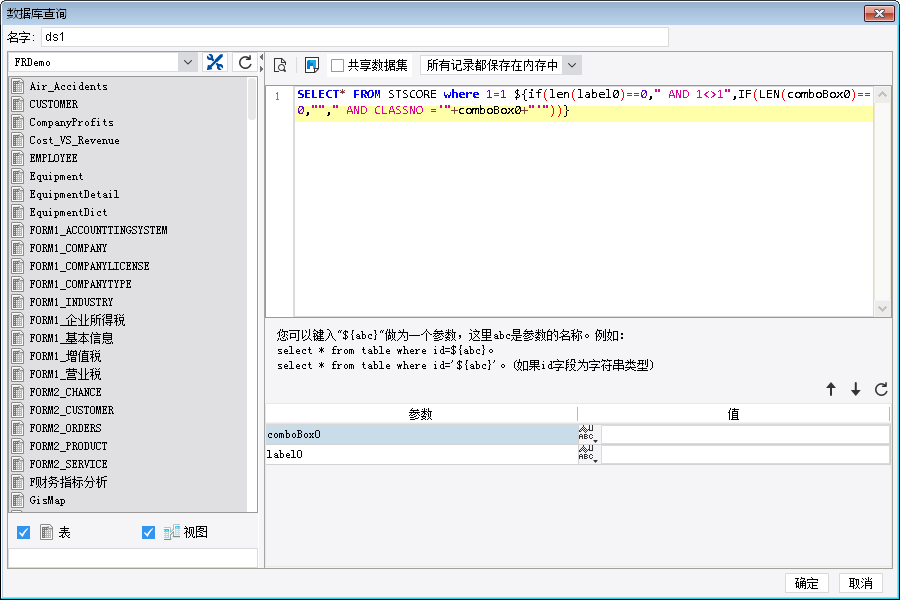Screen dimensions: 900x600
Task: Select CompanyProfits in the table list
Action: 71,122
